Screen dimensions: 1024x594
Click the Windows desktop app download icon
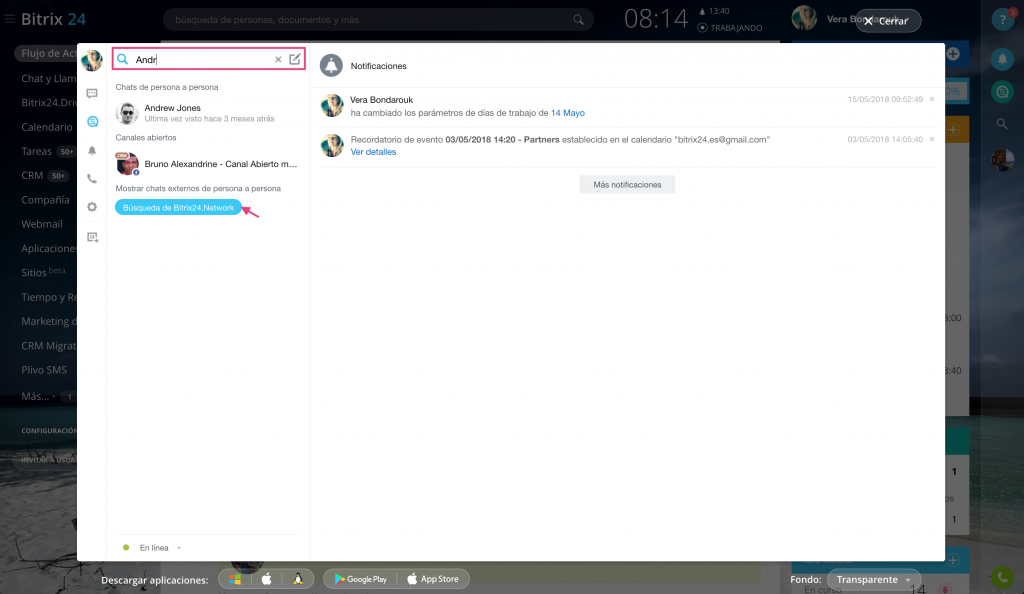pos(235,579)
